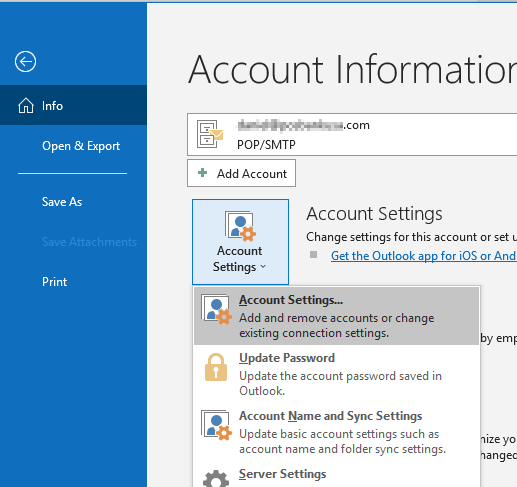The width and height of the screenshot is (517, 487).
Task: Click 'Update the account password saved' description
Action: click(340, 383)
